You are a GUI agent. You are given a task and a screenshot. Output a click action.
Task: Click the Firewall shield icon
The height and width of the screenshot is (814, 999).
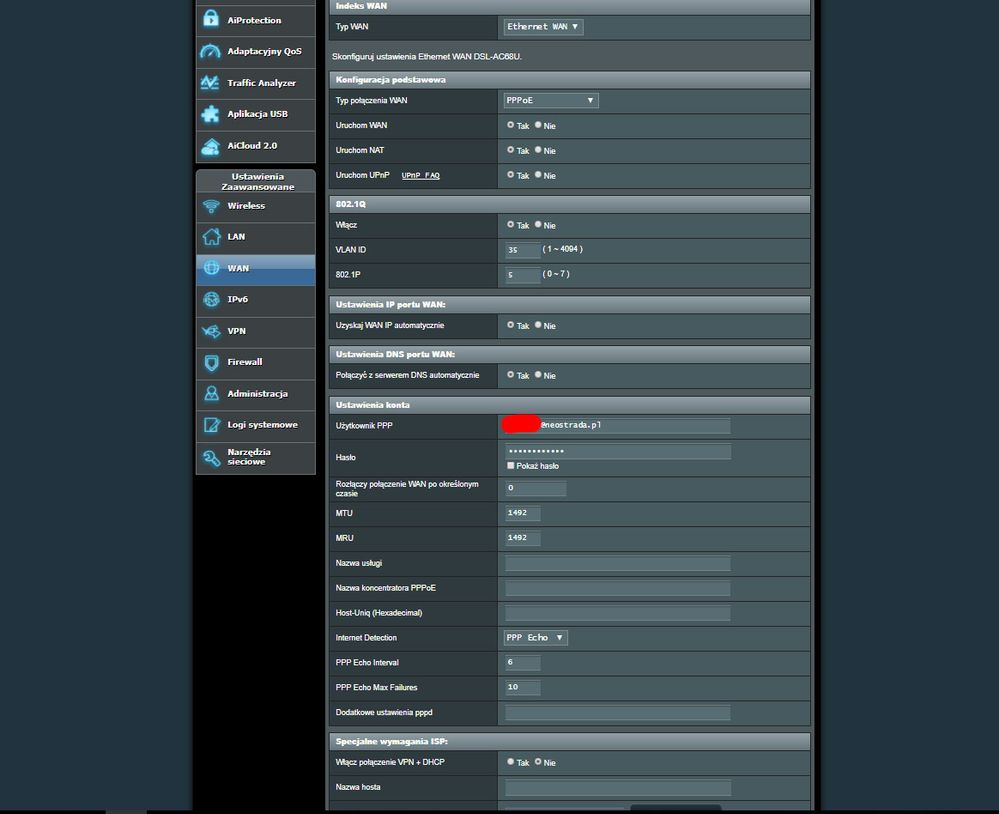pos(211,362)
